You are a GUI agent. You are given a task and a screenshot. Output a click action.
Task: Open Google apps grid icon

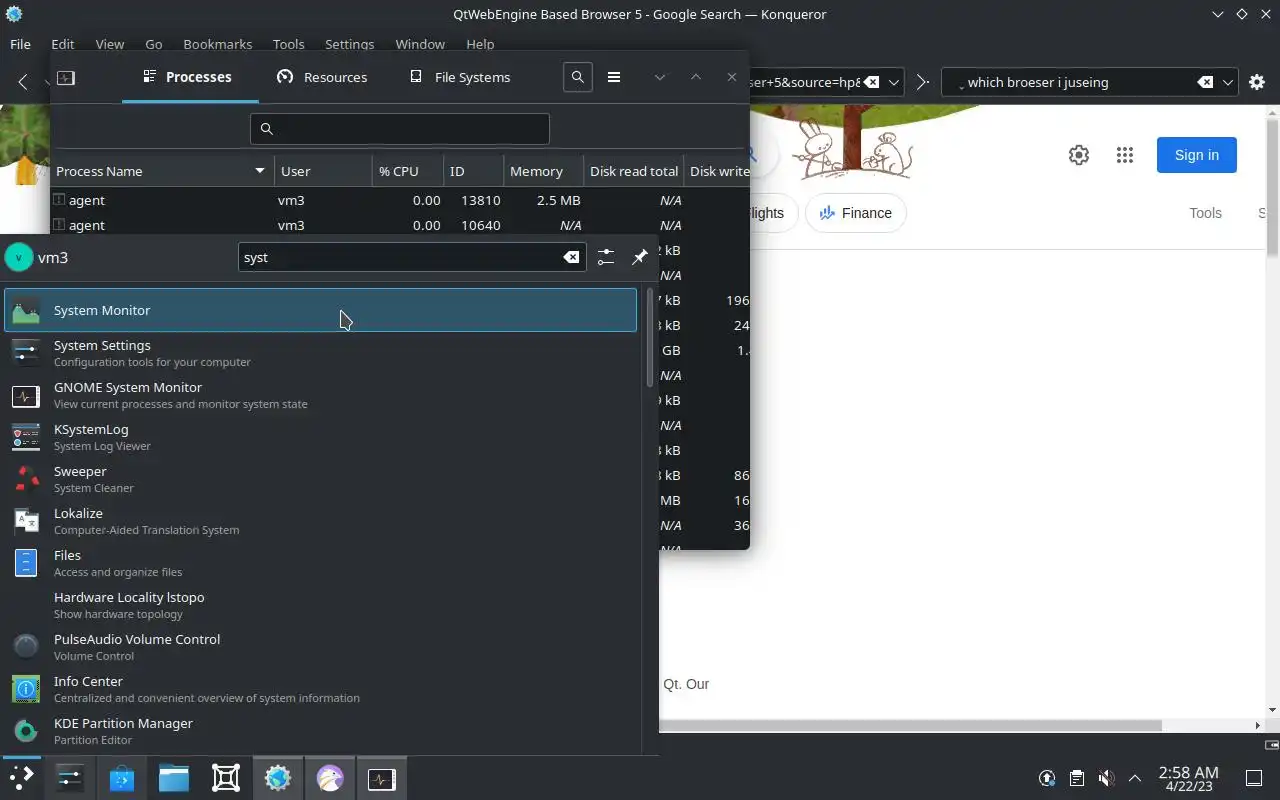pos(1125,155)
